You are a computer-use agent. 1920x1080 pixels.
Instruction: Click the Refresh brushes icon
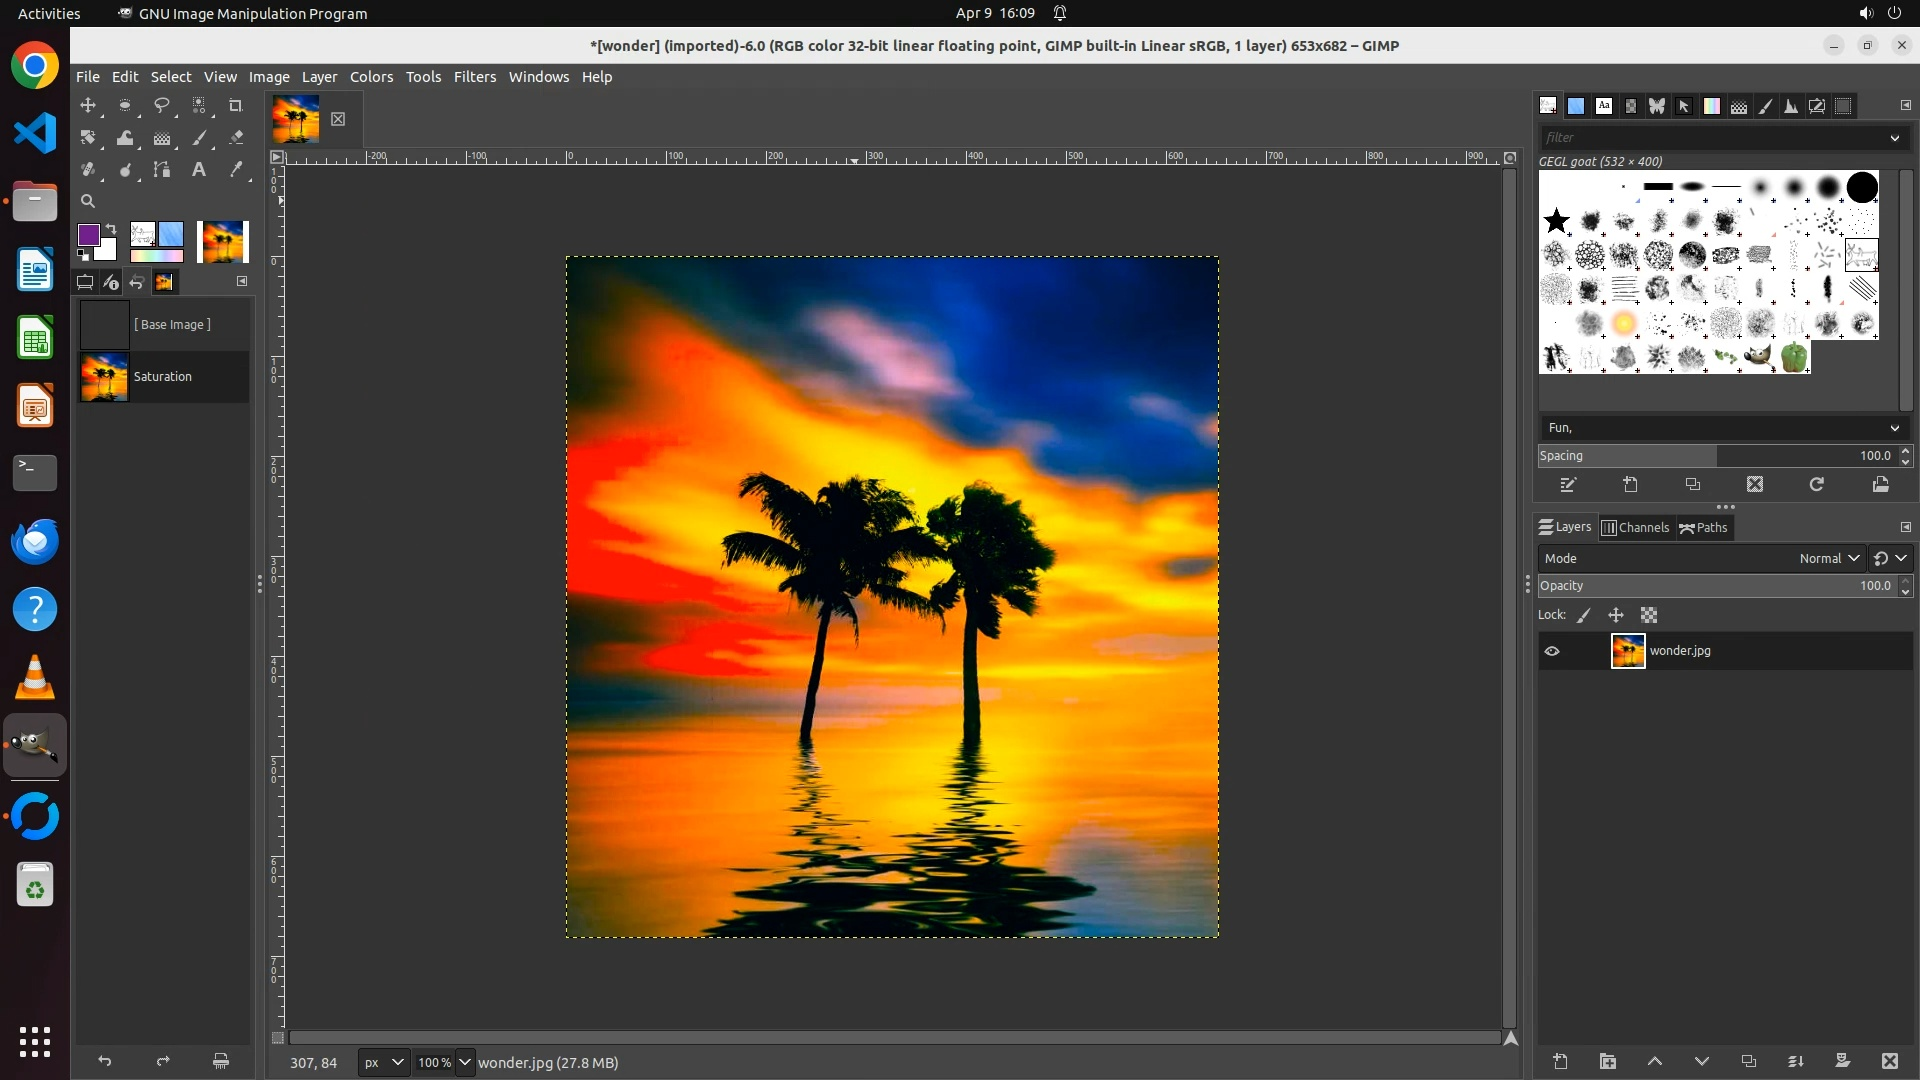tap(1817, 485)
